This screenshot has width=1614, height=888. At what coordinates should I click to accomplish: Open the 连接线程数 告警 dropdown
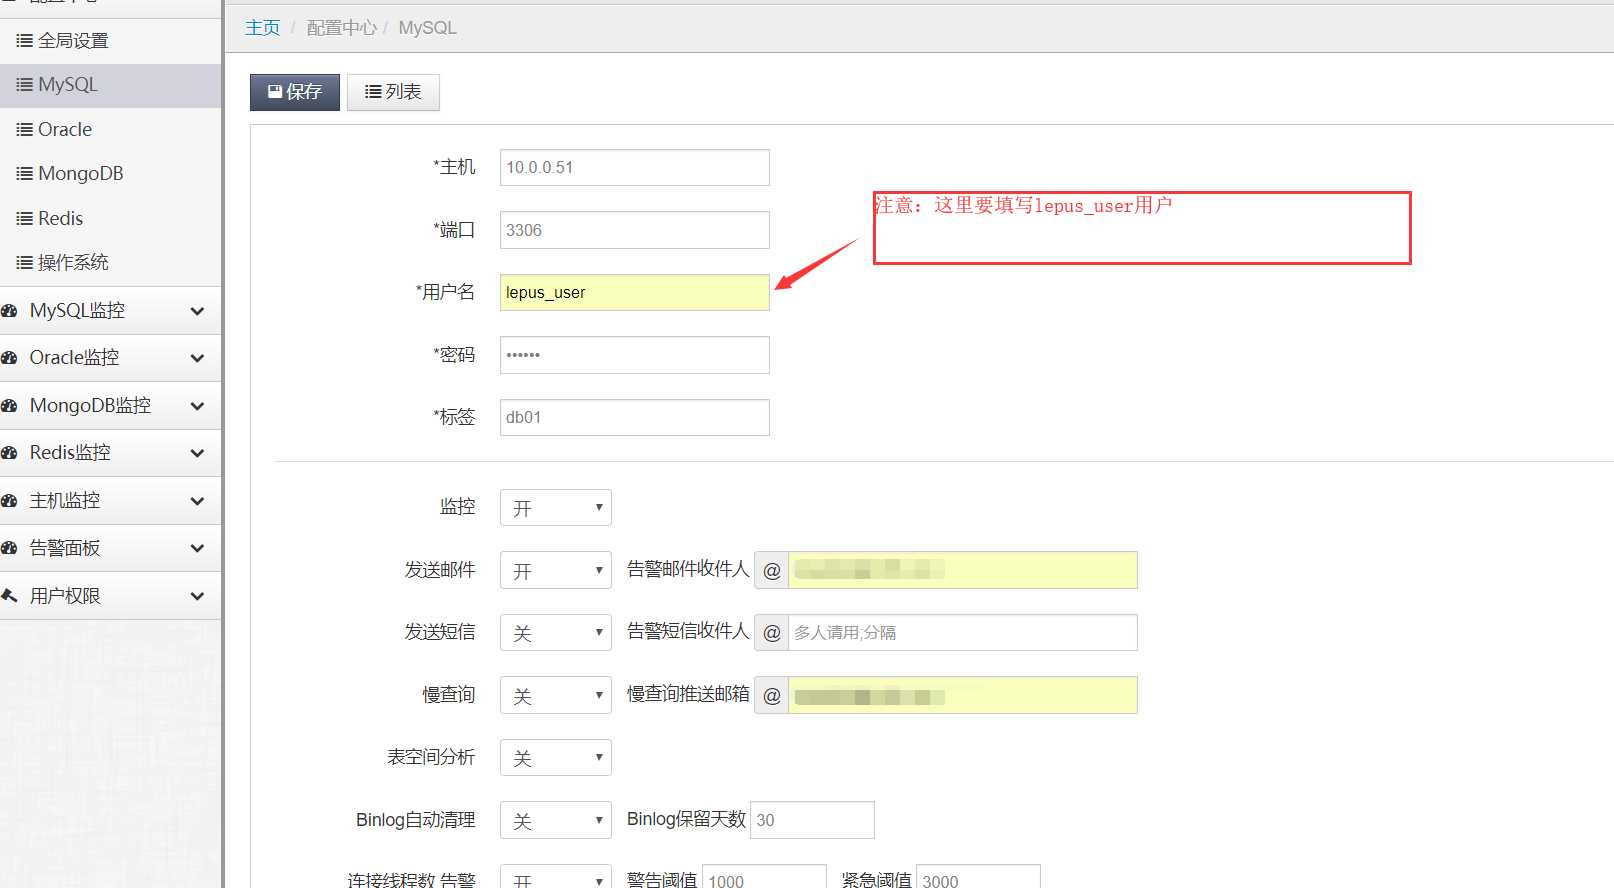(556, 877)
